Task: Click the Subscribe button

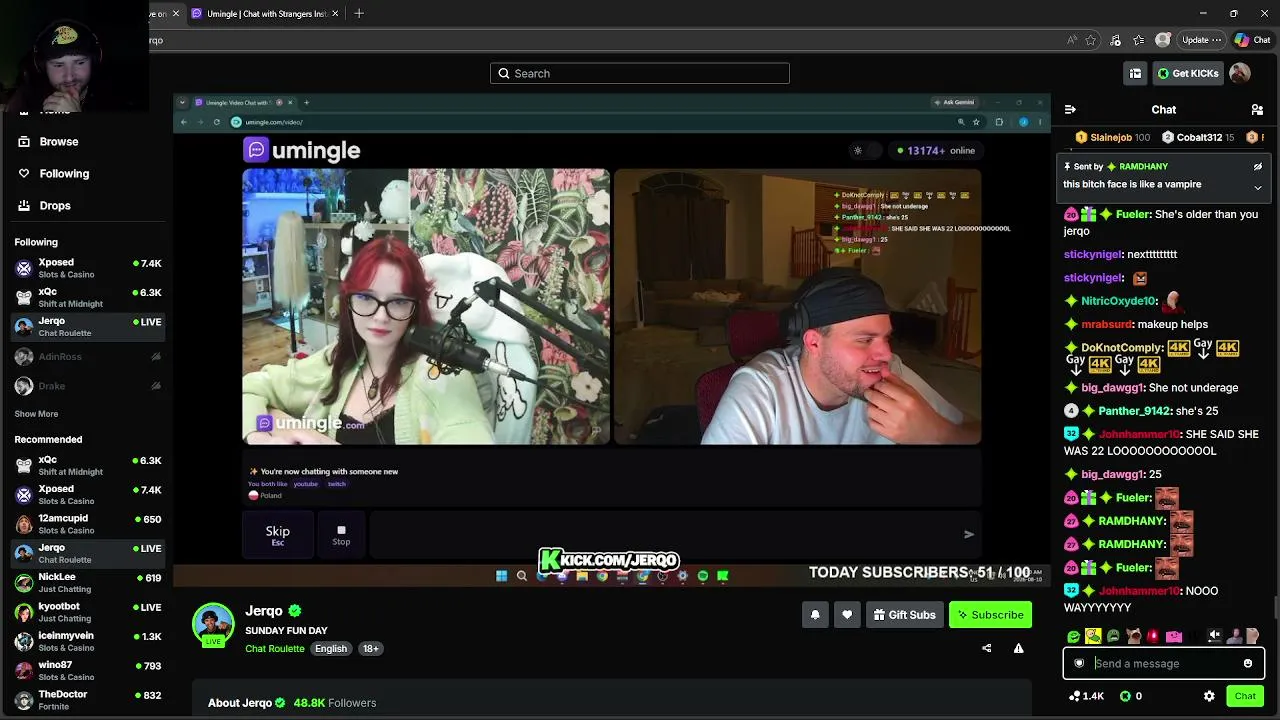Action: (990, 615)
